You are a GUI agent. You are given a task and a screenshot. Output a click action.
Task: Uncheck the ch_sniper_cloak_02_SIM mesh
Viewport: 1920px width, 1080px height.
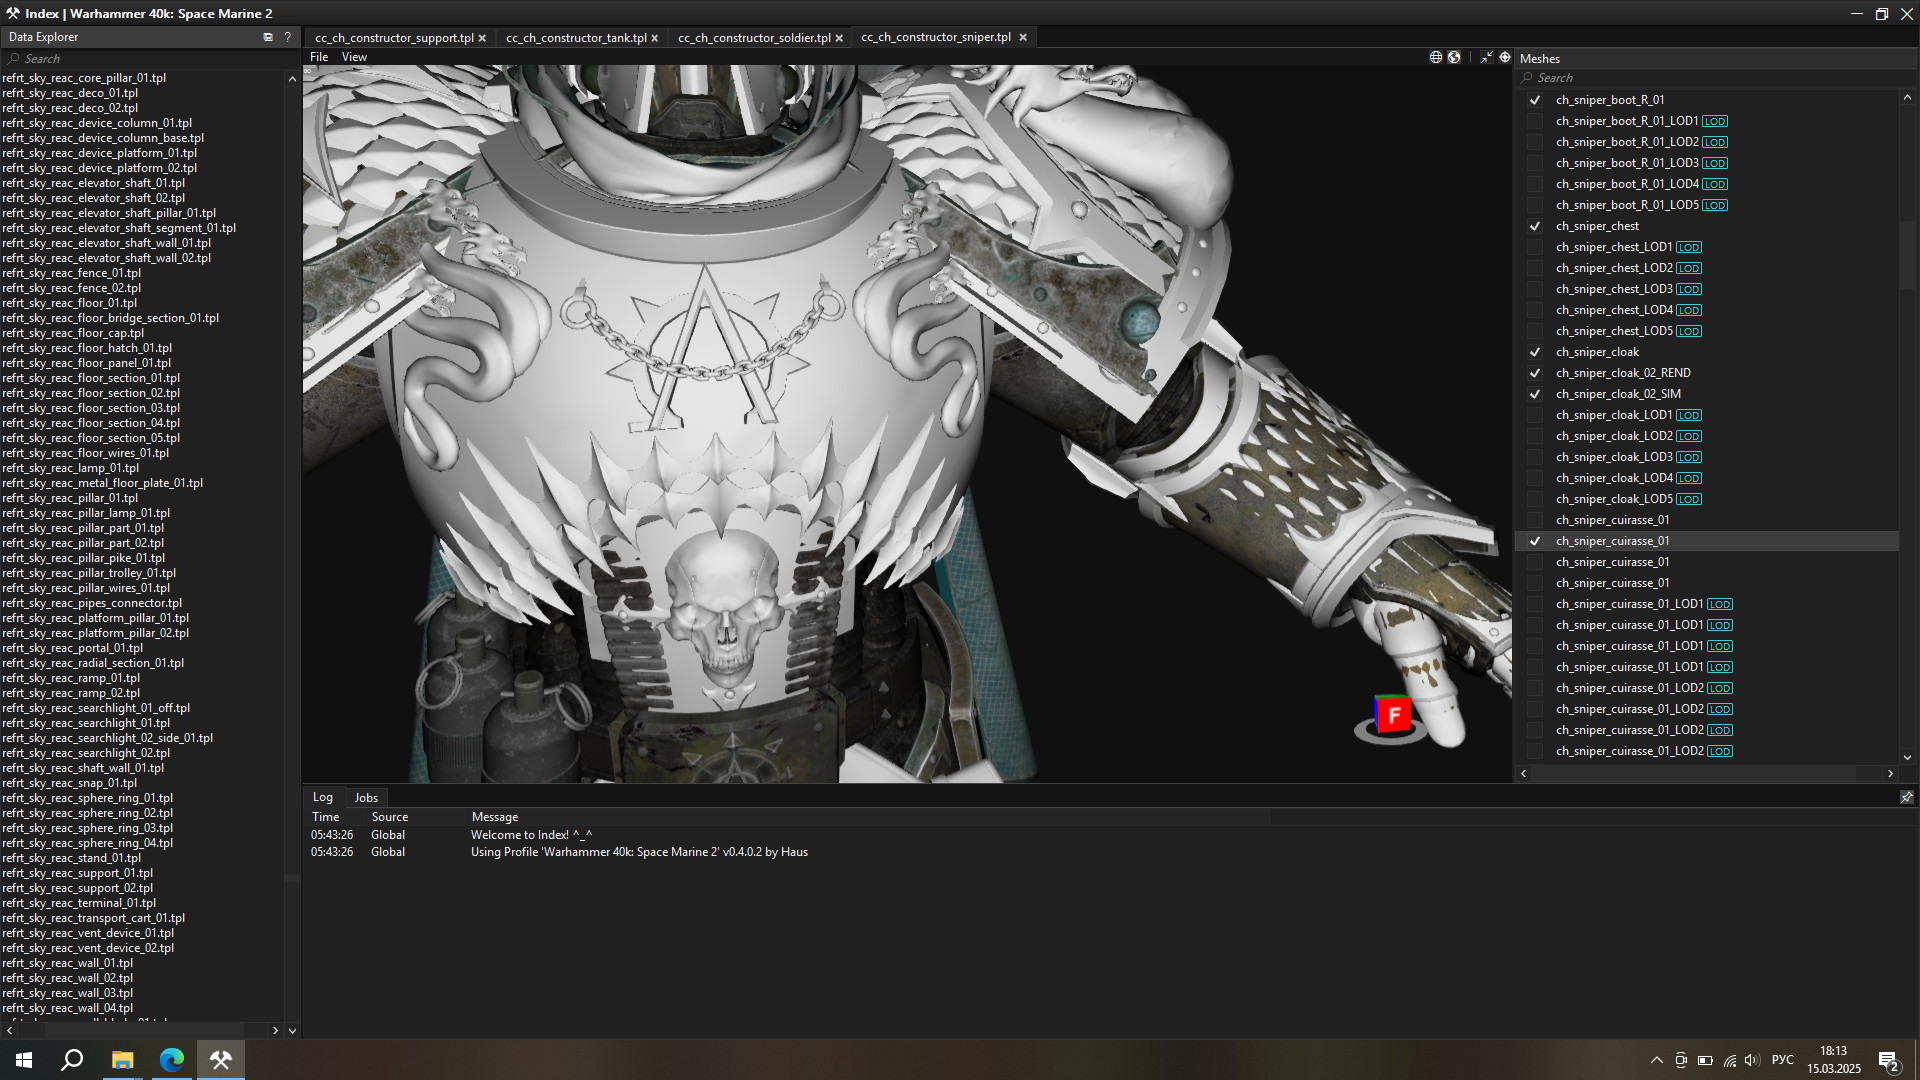tap(1534, 394)
